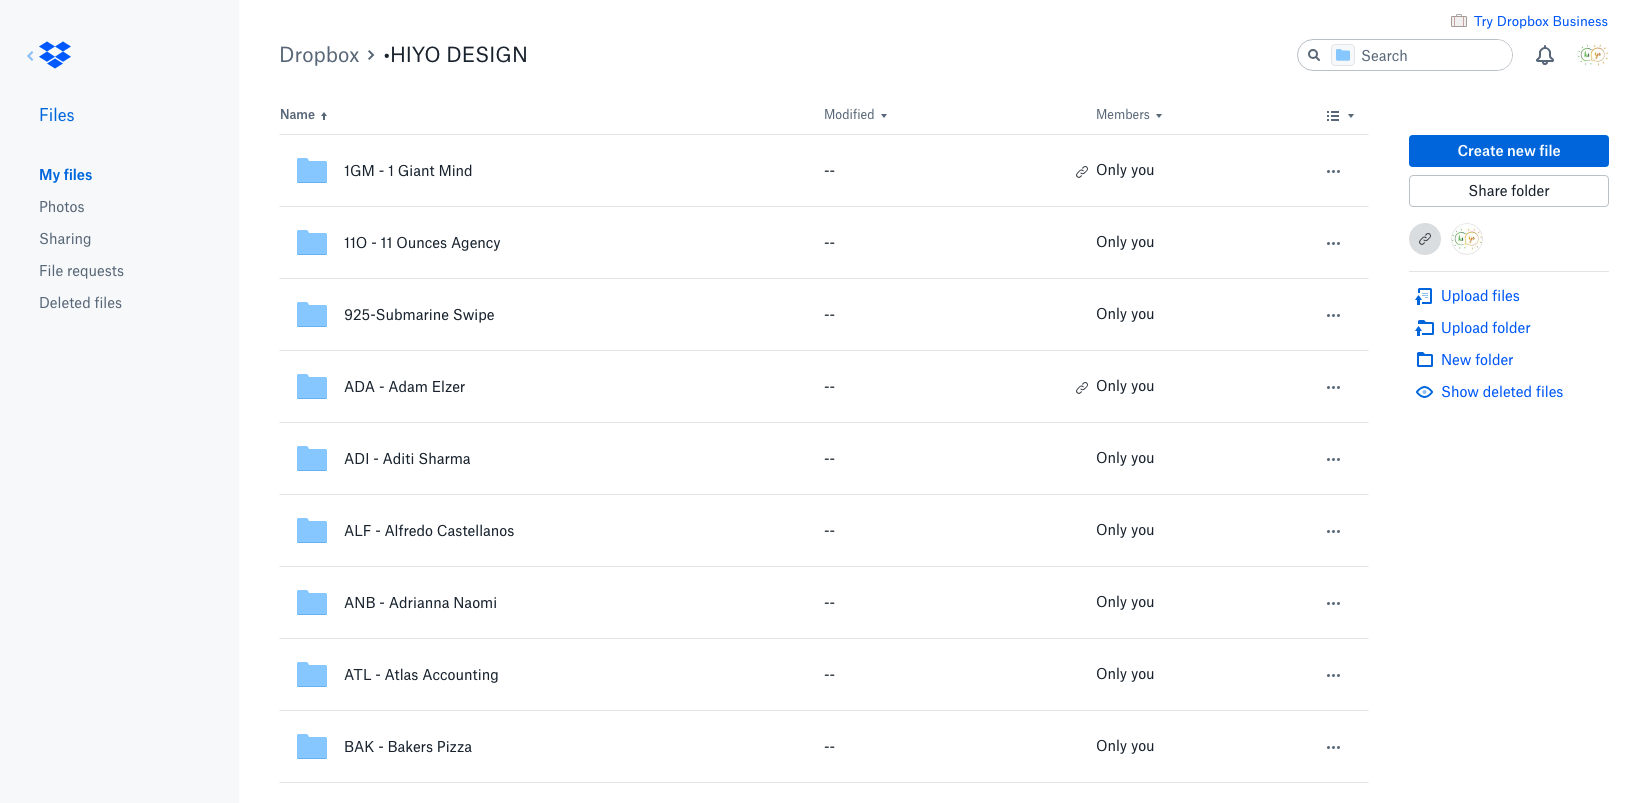Open more options for ATL - Atlas Accounting
The height and width of the screenshot is (803, 1649).
coord(1333,676)
